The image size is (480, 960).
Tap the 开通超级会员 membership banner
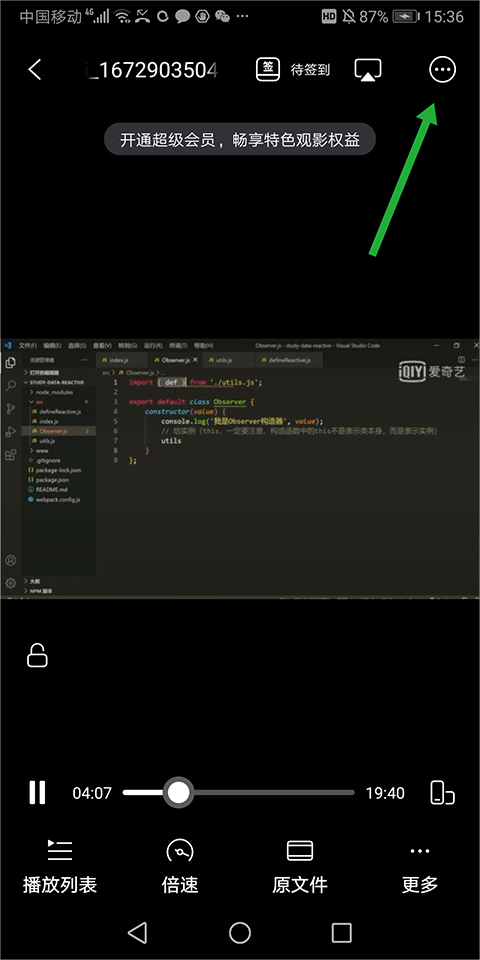point(239,141)
